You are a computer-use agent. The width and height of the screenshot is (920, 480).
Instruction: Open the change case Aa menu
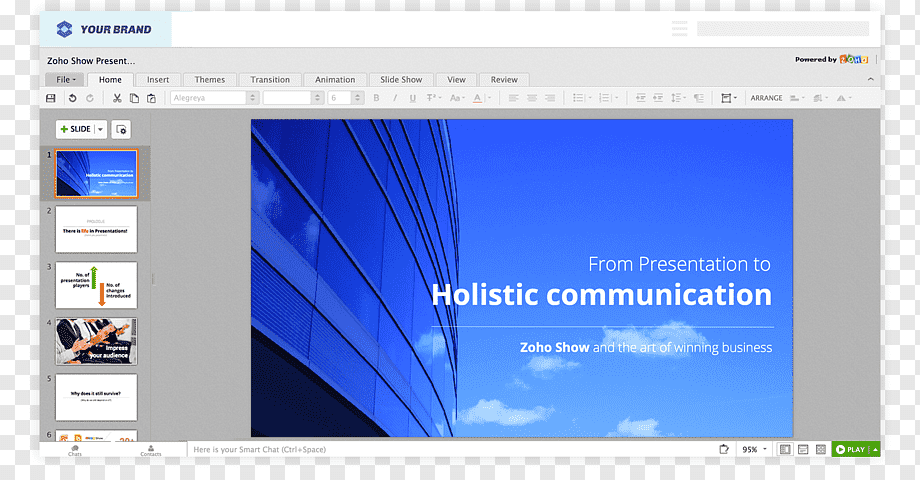456,98
